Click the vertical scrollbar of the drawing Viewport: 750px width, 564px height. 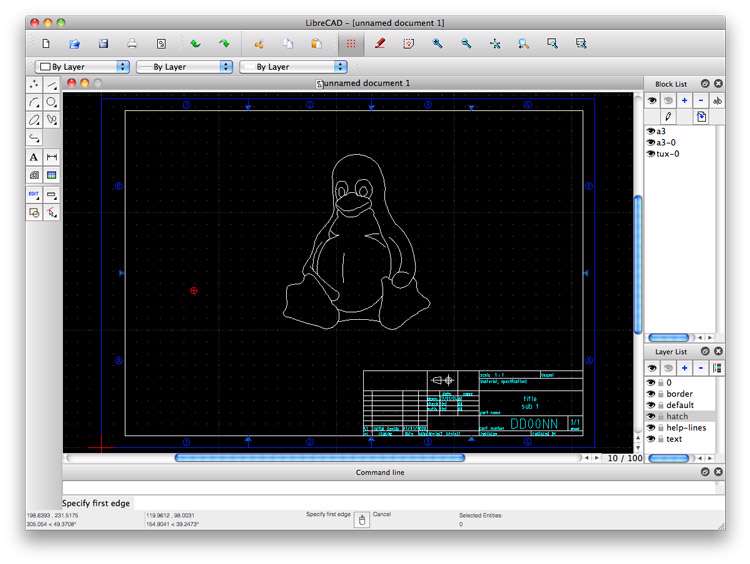638,263
